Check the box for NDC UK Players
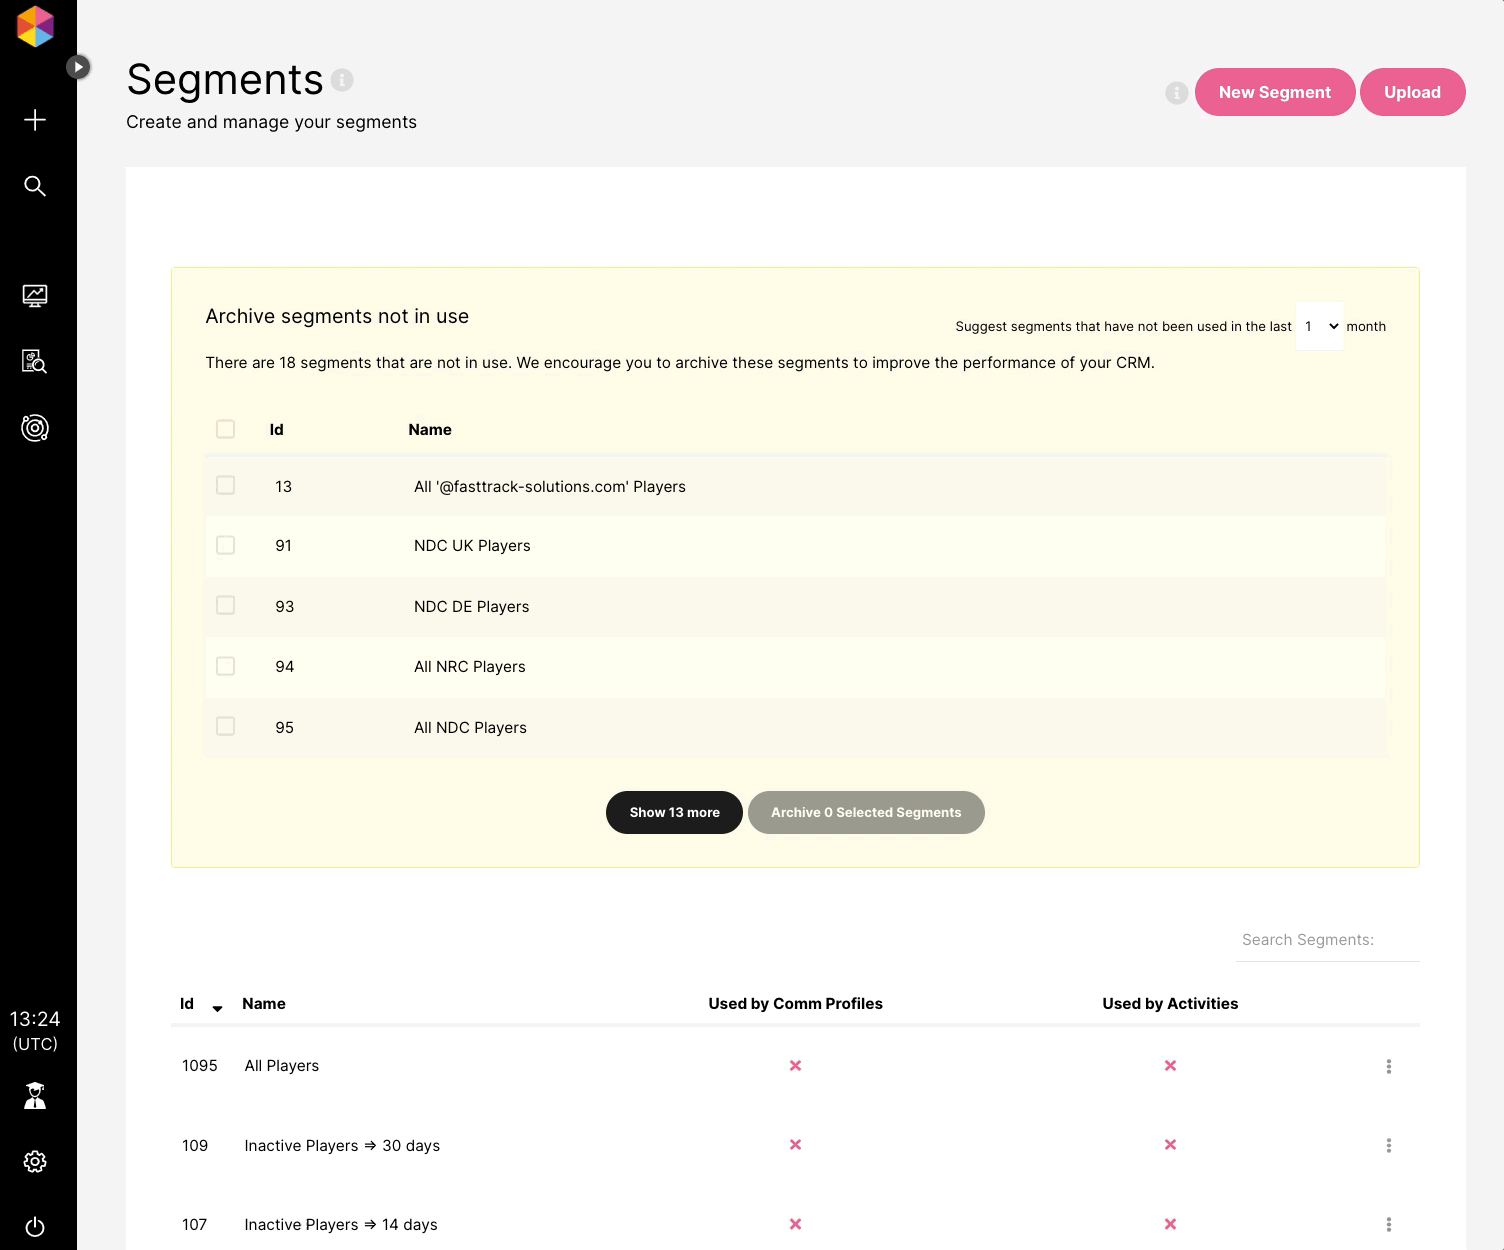 coord(226,545)
